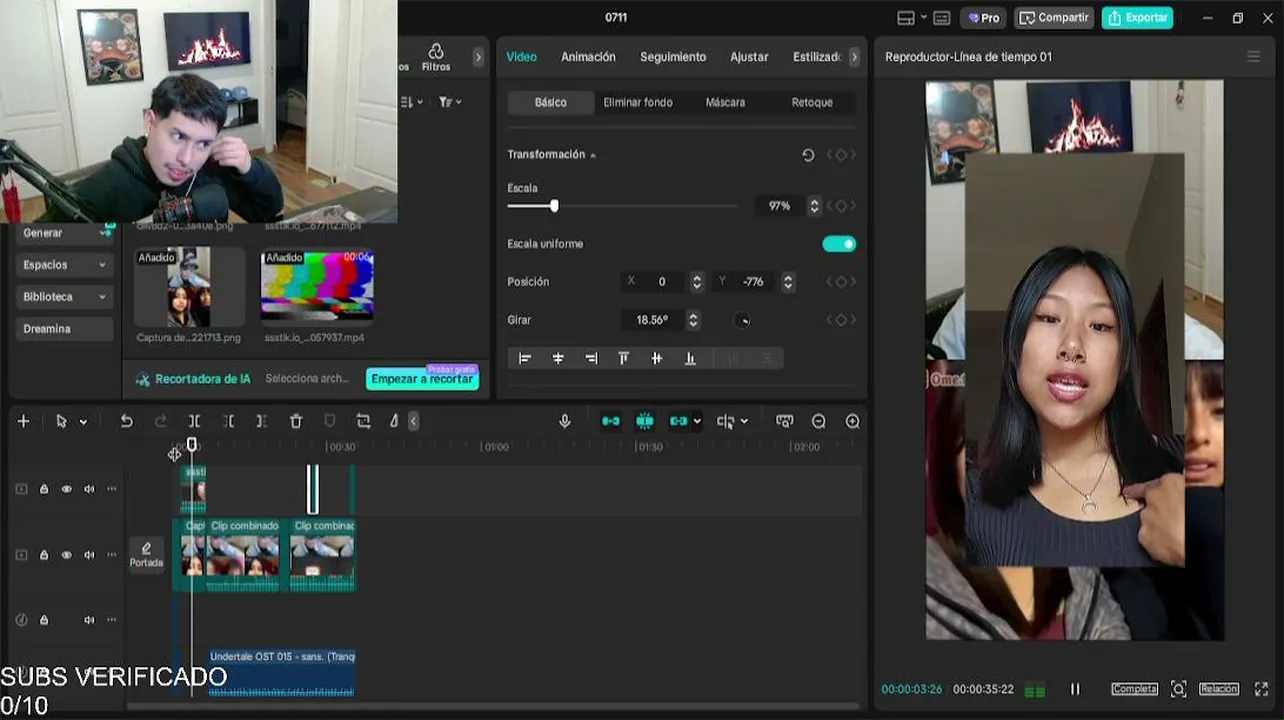This screenshot has width=1284, height=720.
Task: Zoom out the timeline
Action: [819, 422]
